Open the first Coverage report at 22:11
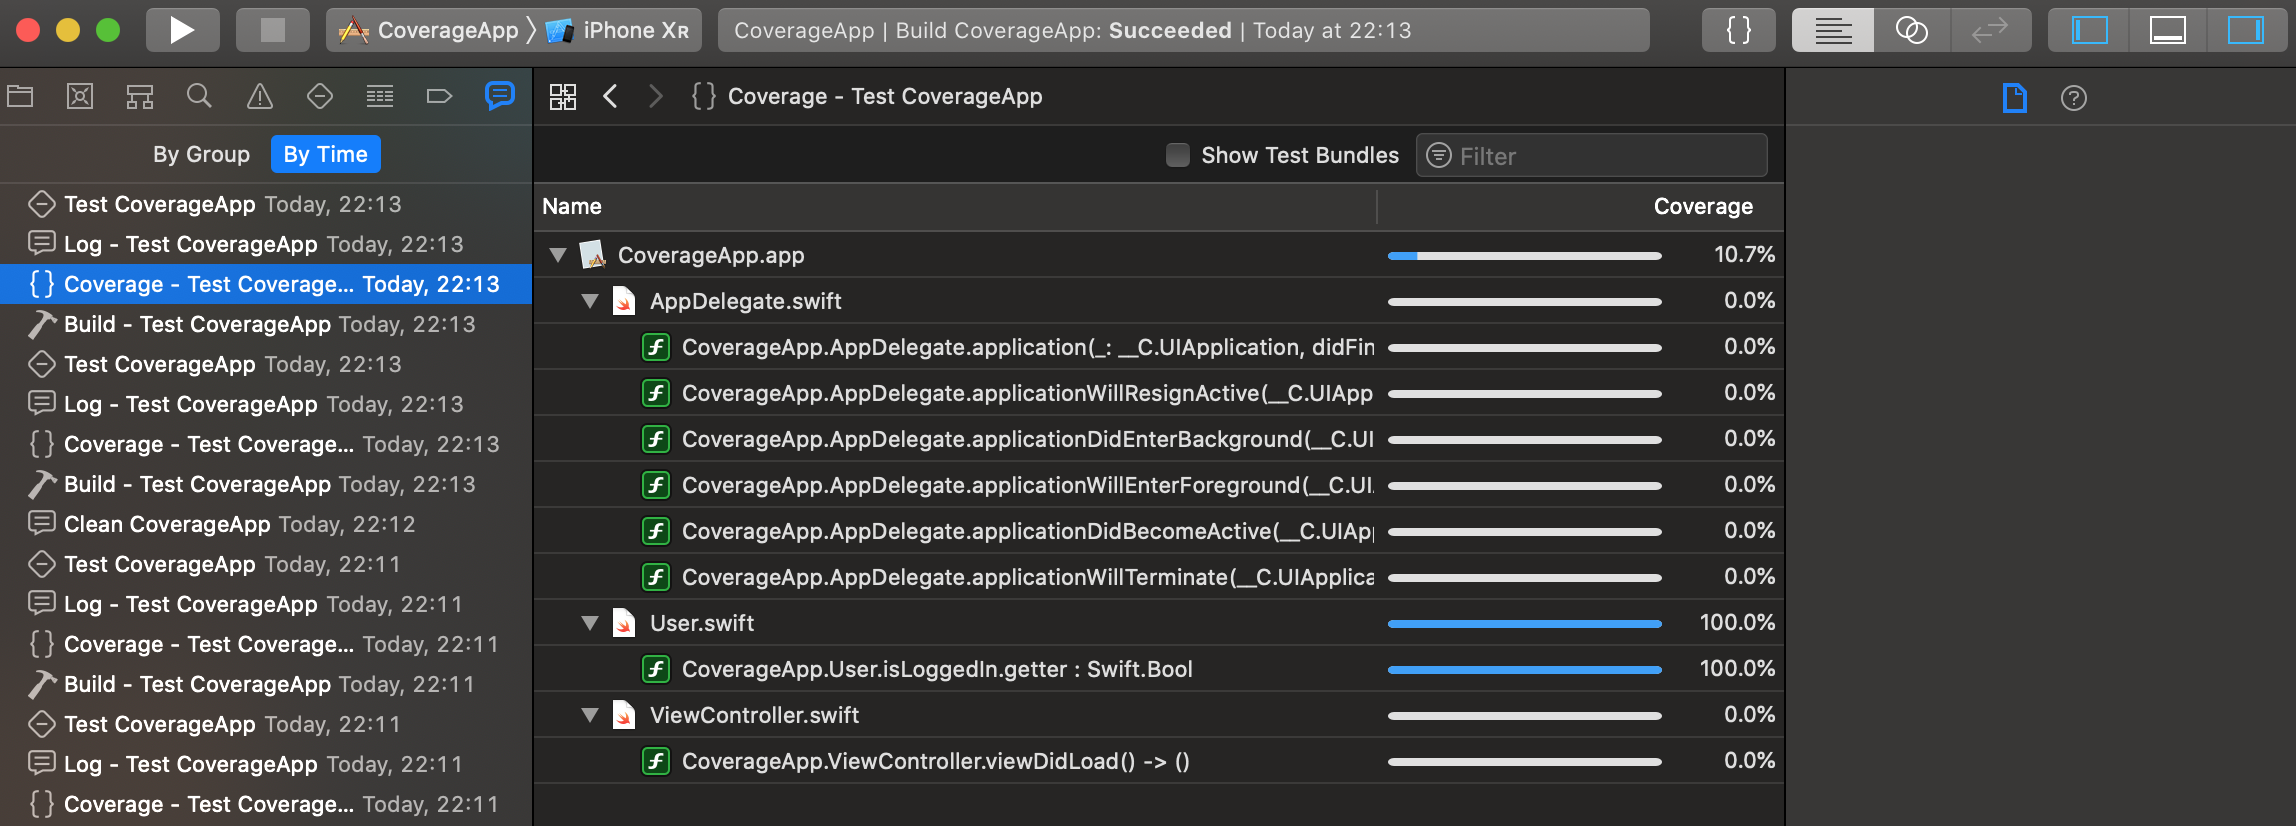2296x826 pixels. click(x=266, y=644)
